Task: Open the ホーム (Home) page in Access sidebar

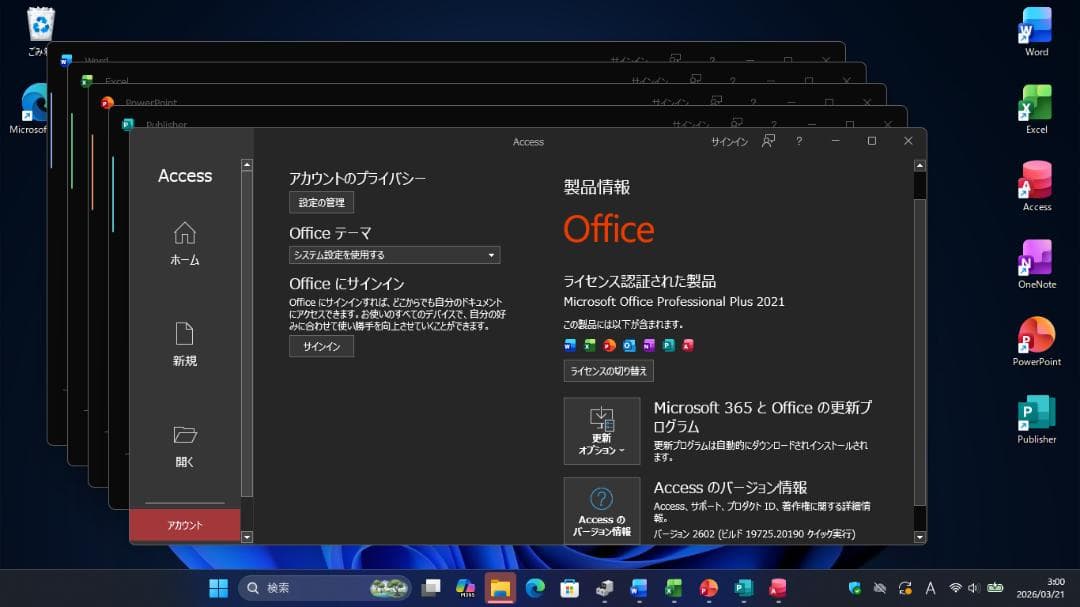Action: coord(185,243)
